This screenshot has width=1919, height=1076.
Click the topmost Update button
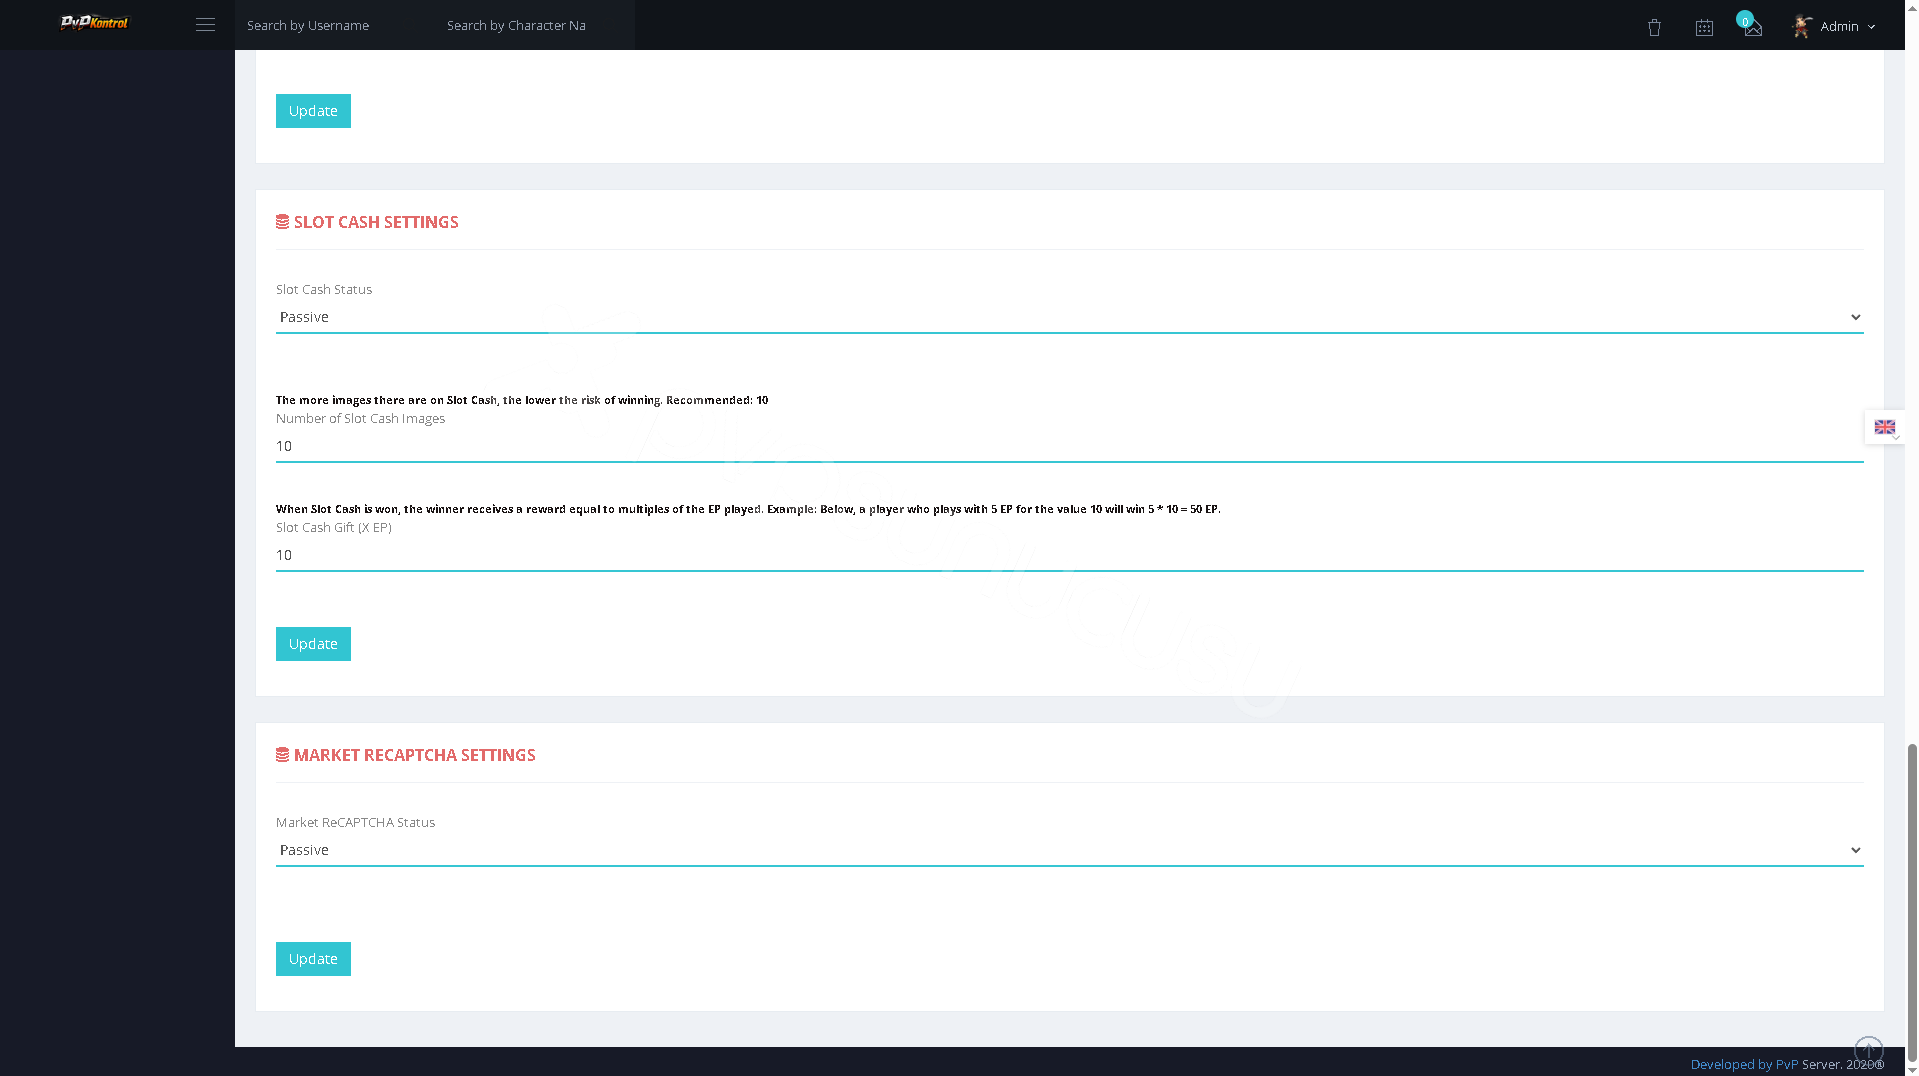(x=313, y=111)
